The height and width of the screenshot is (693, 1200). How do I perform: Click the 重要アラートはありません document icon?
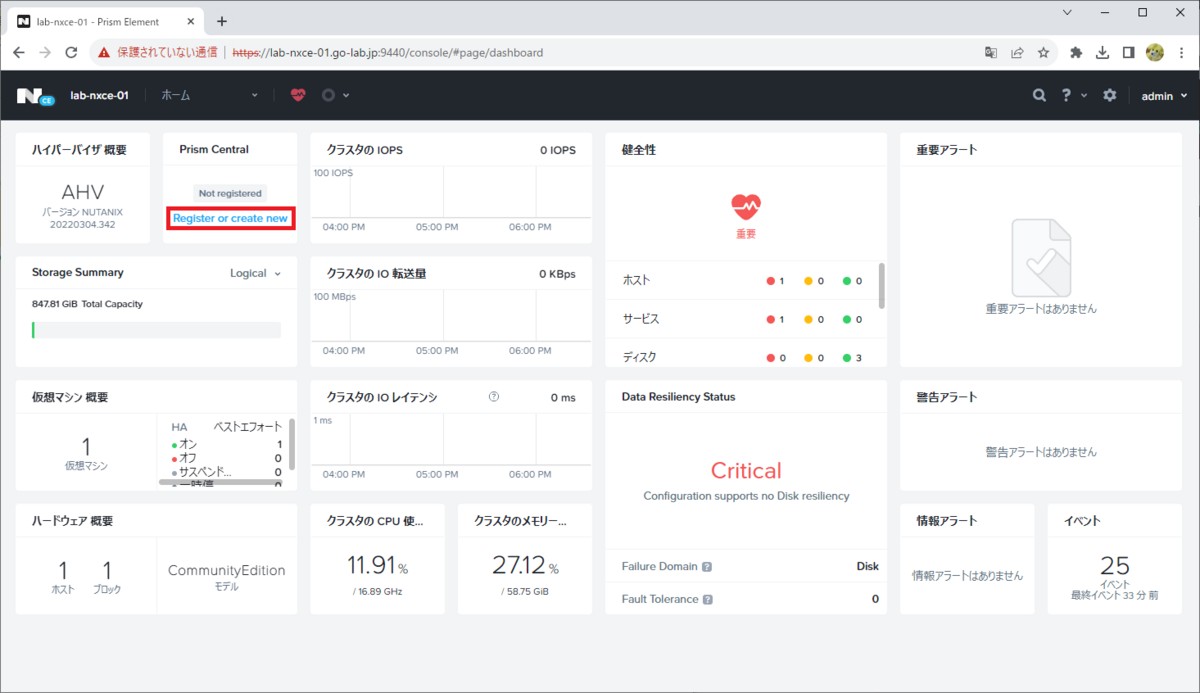(1041, 256)
